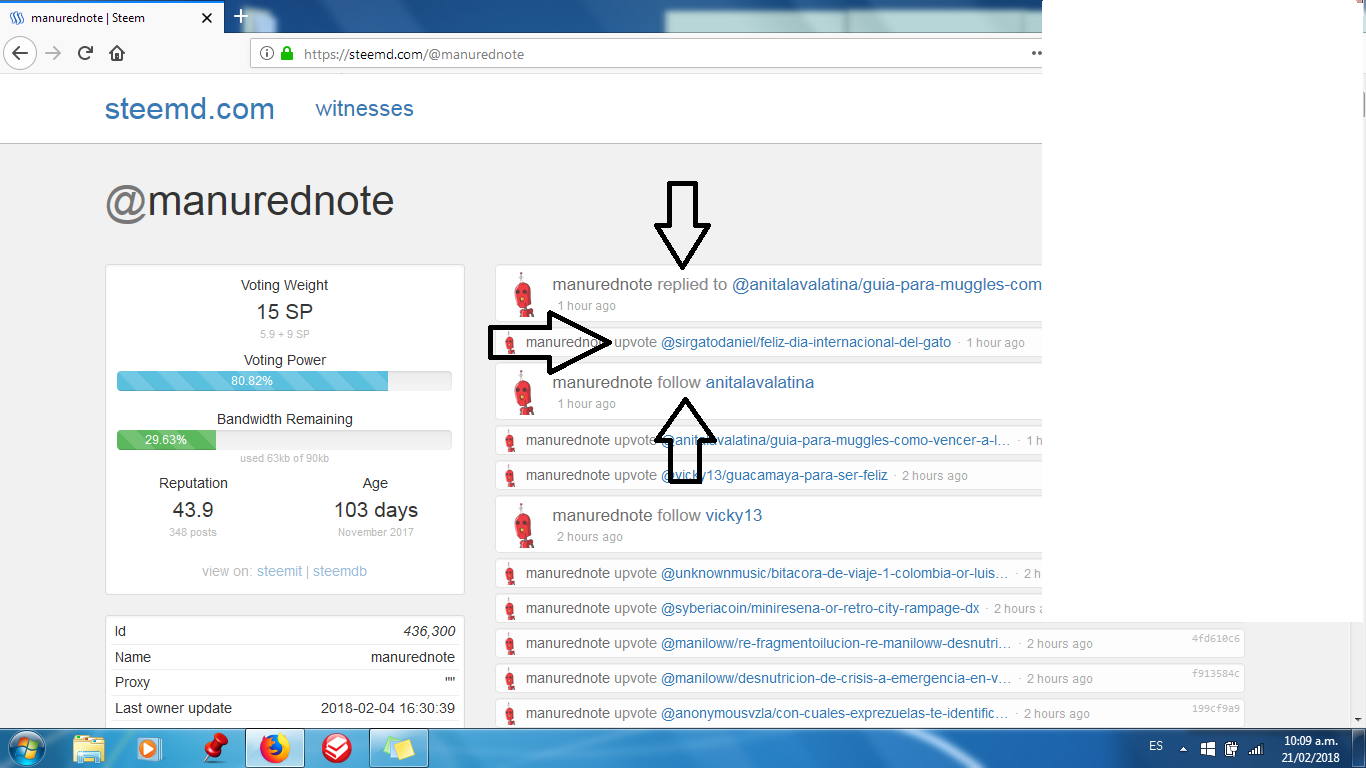
Task: Open the page actions three-dot menu
Action: 1035,54
